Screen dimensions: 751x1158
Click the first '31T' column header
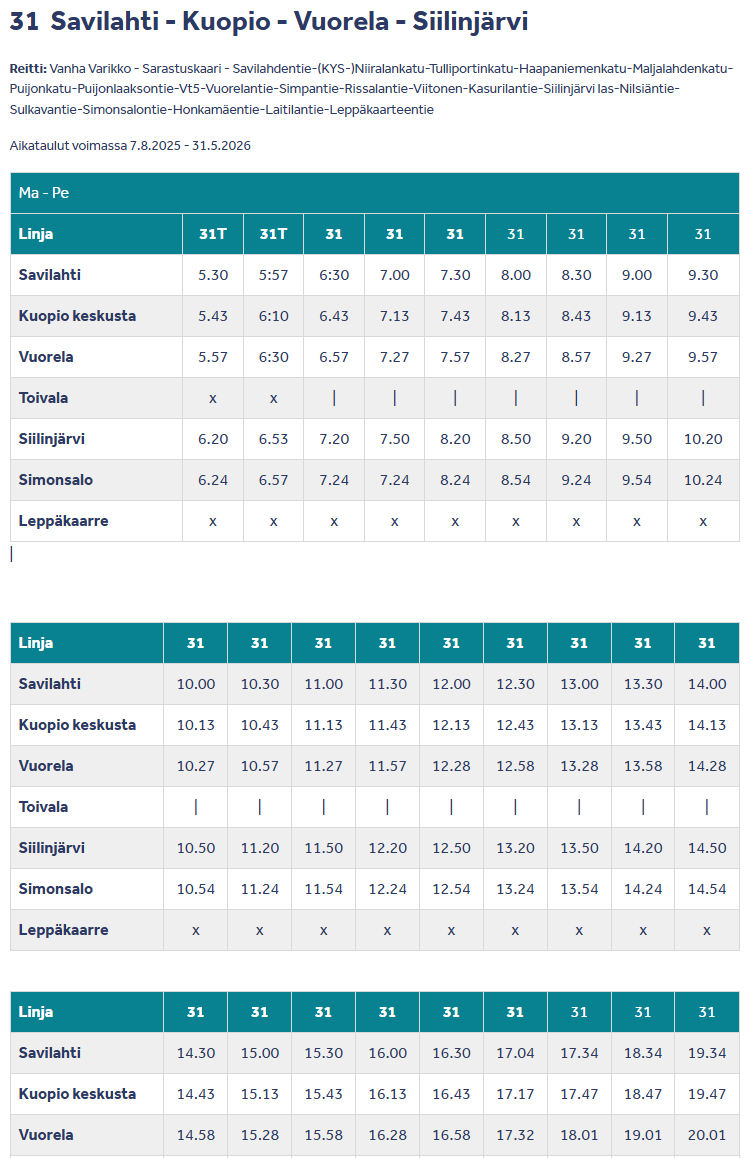pyautogui.click(x=213, y=234)
